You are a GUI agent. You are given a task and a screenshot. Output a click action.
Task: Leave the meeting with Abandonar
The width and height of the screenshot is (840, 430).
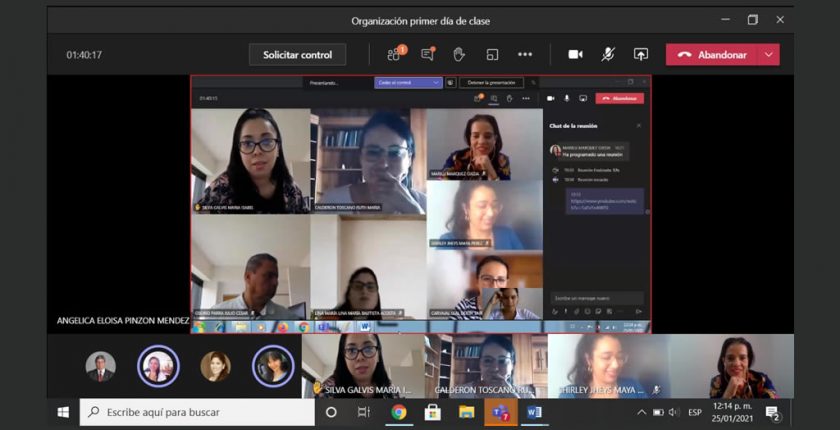711,55
